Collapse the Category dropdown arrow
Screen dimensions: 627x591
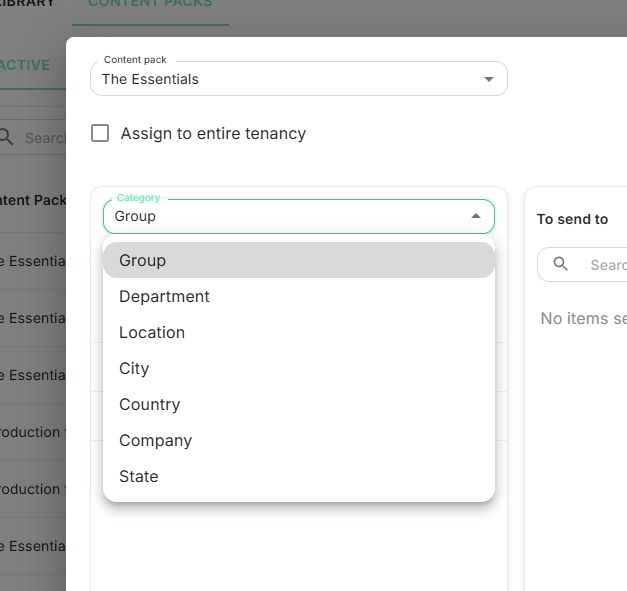tap(476, 216)
